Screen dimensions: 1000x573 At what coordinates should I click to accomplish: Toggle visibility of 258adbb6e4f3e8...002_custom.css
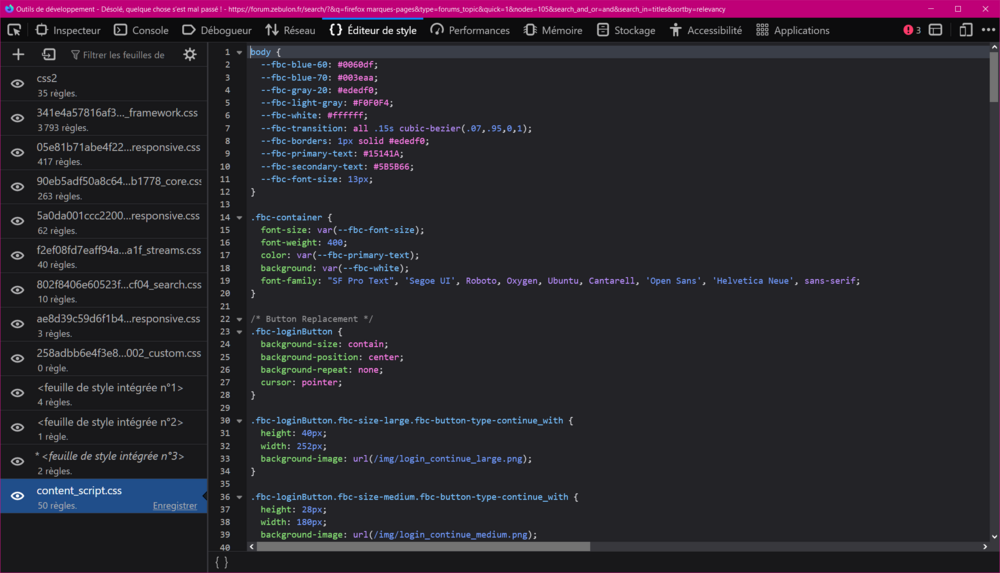[17, 359]
